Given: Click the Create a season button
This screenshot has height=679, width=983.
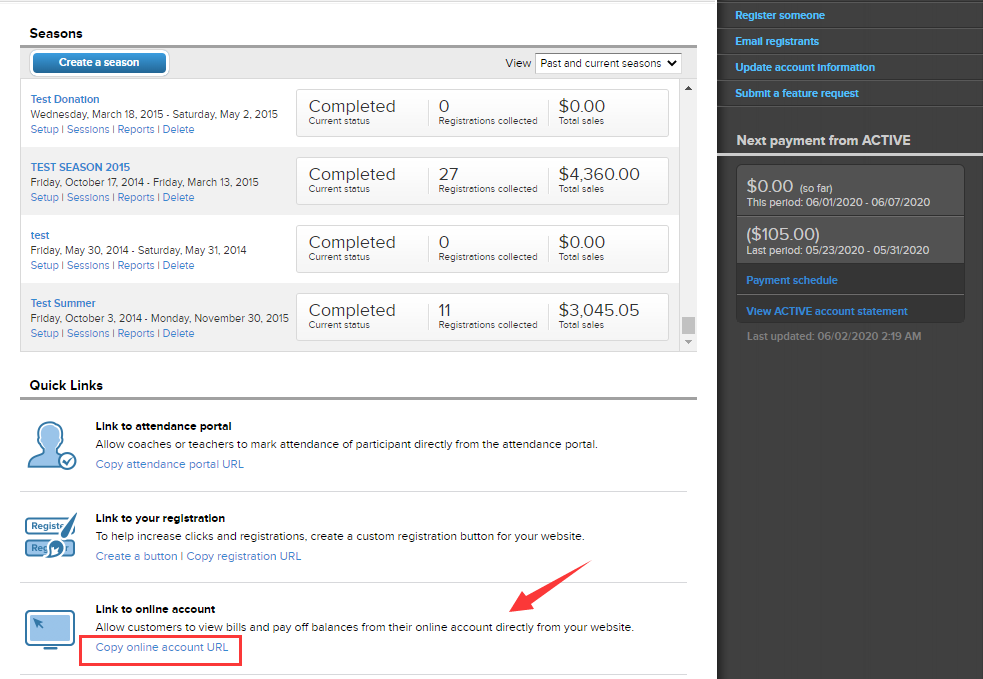Looking at the screenshot, I should 99,63.
